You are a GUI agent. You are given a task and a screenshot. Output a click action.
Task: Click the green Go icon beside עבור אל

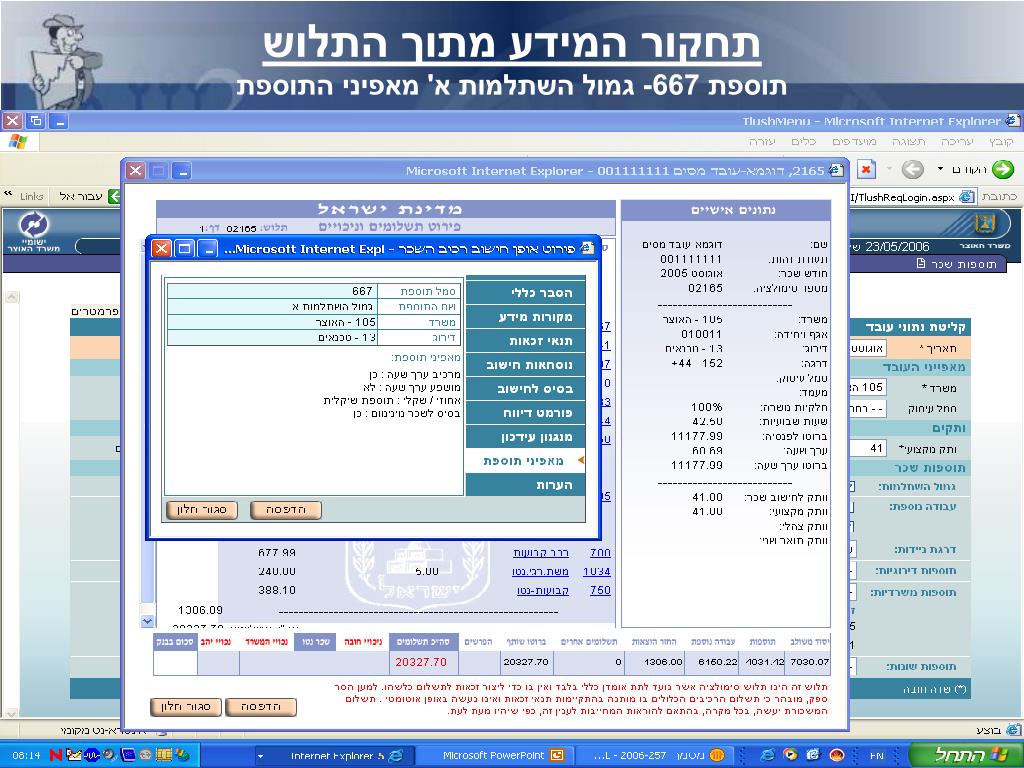click(115, 196)
